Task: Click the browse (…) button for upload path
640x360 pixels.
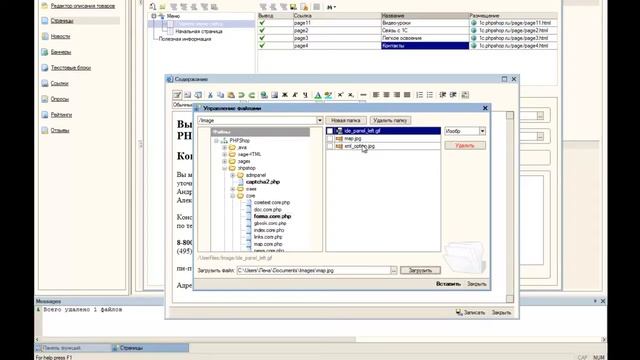Action: (x=393, y=270)
